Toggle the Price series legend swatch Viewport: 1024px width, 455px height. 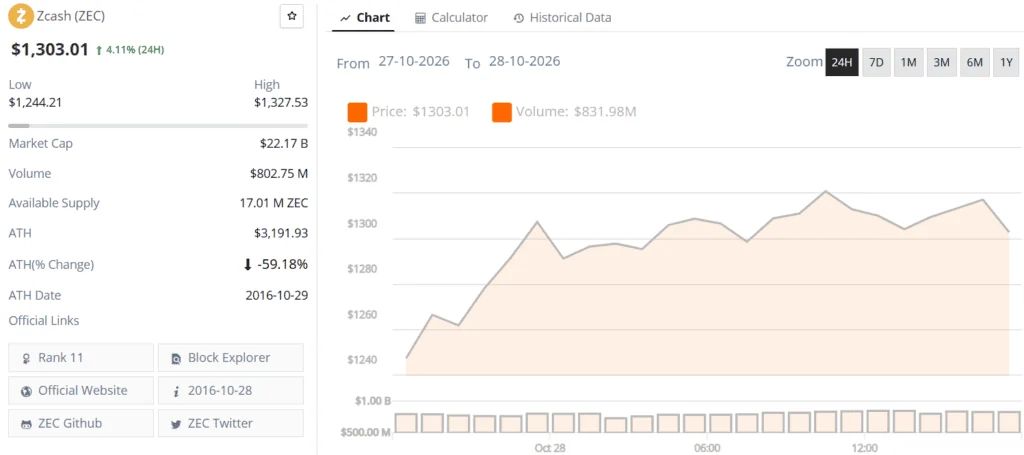coord(357,112)
